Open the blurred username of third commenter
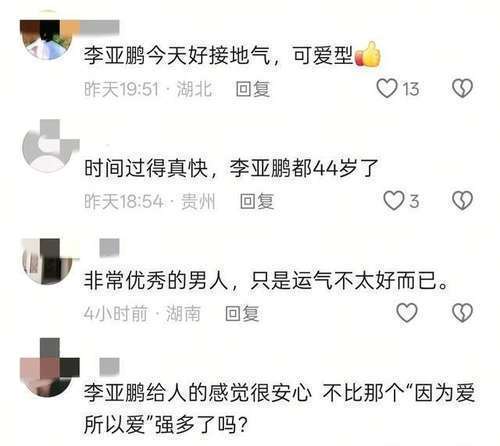 109,248
